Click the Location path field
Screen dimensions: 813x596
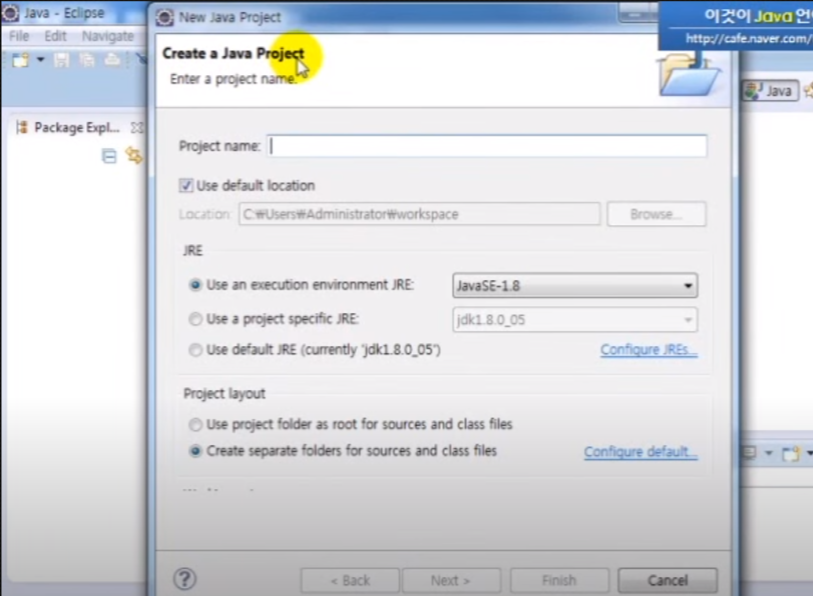(419, 214)
